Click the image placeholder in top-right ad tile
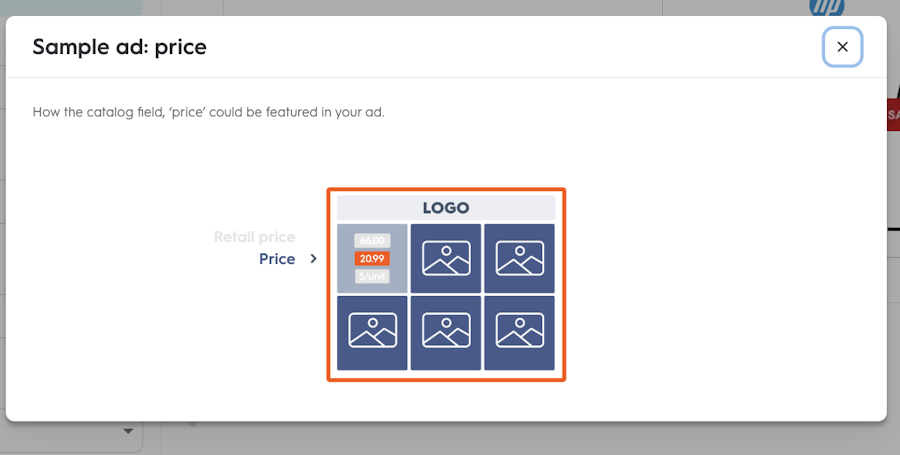This screenshot has width=900, height=455. 519,258
